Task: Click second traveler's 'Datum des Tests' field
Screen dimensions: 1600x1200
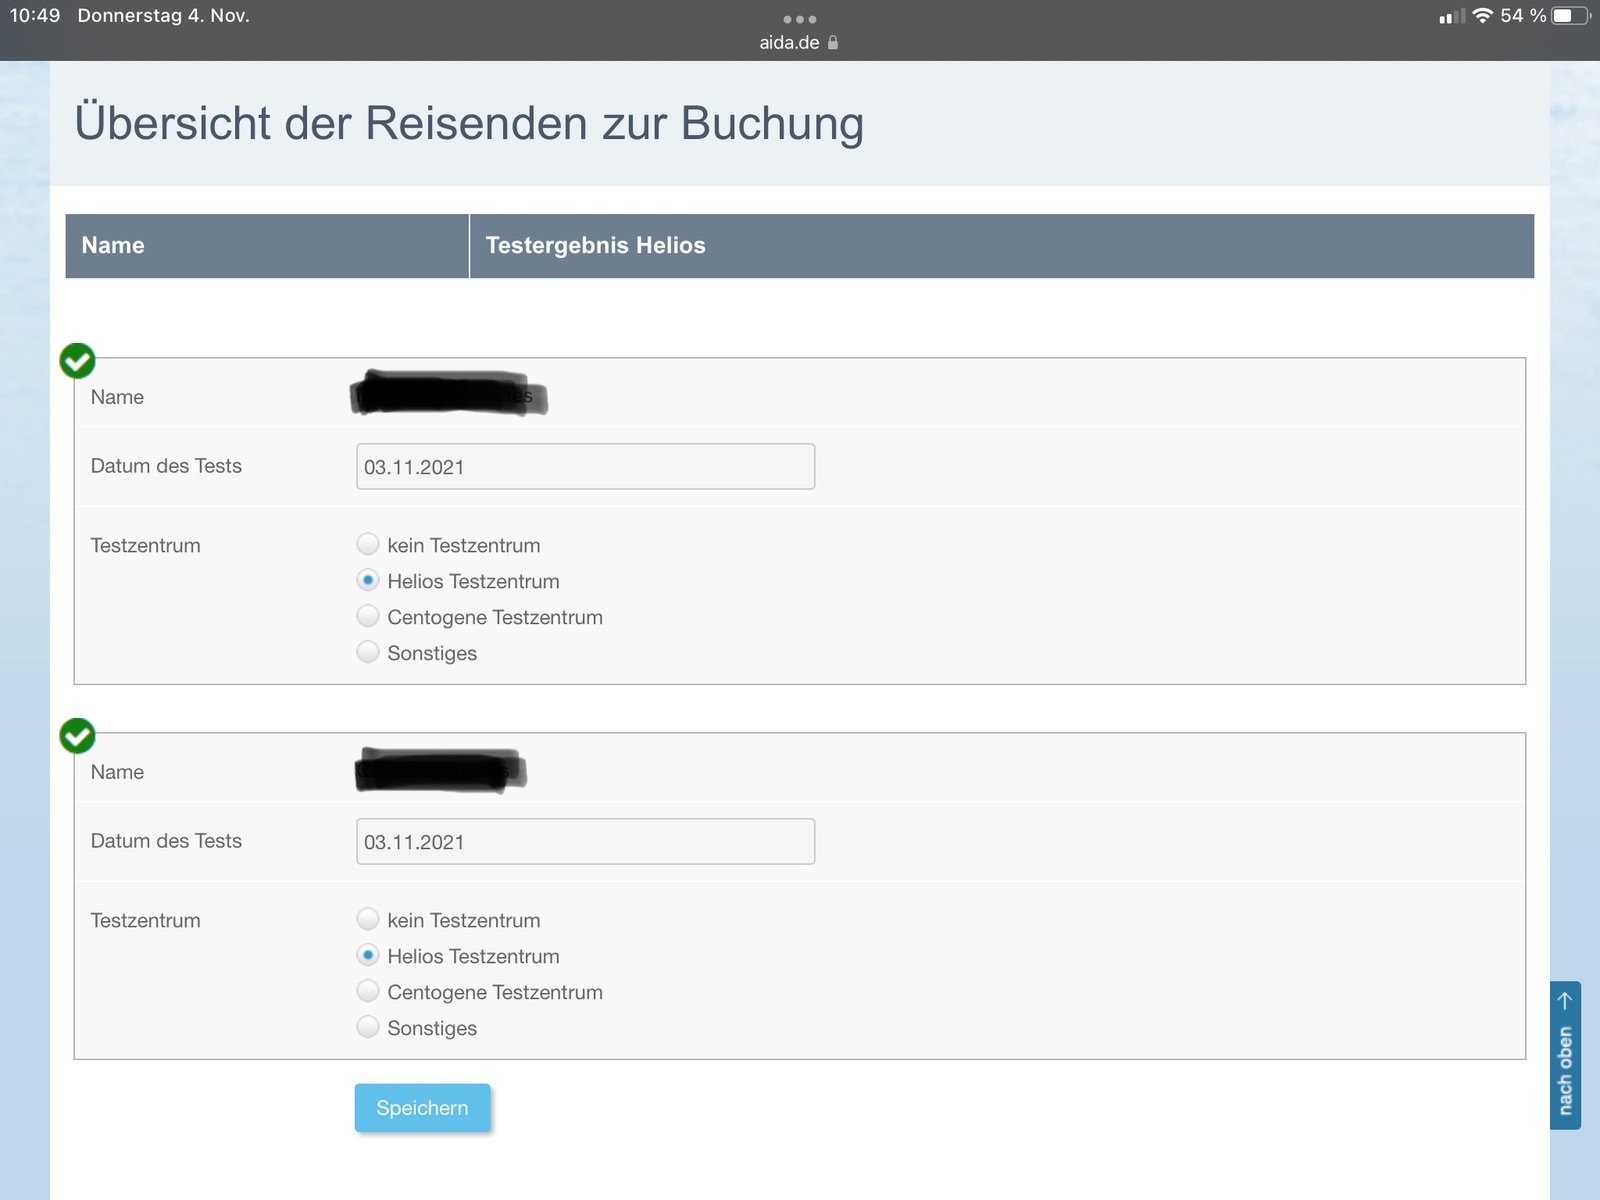Action: [585, 842]
